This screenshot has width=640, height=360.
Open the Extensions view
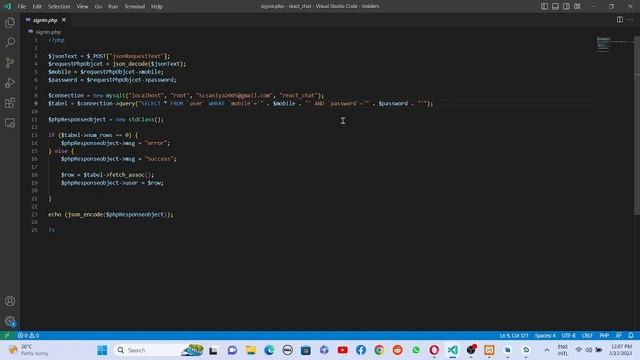pos(10,102)
